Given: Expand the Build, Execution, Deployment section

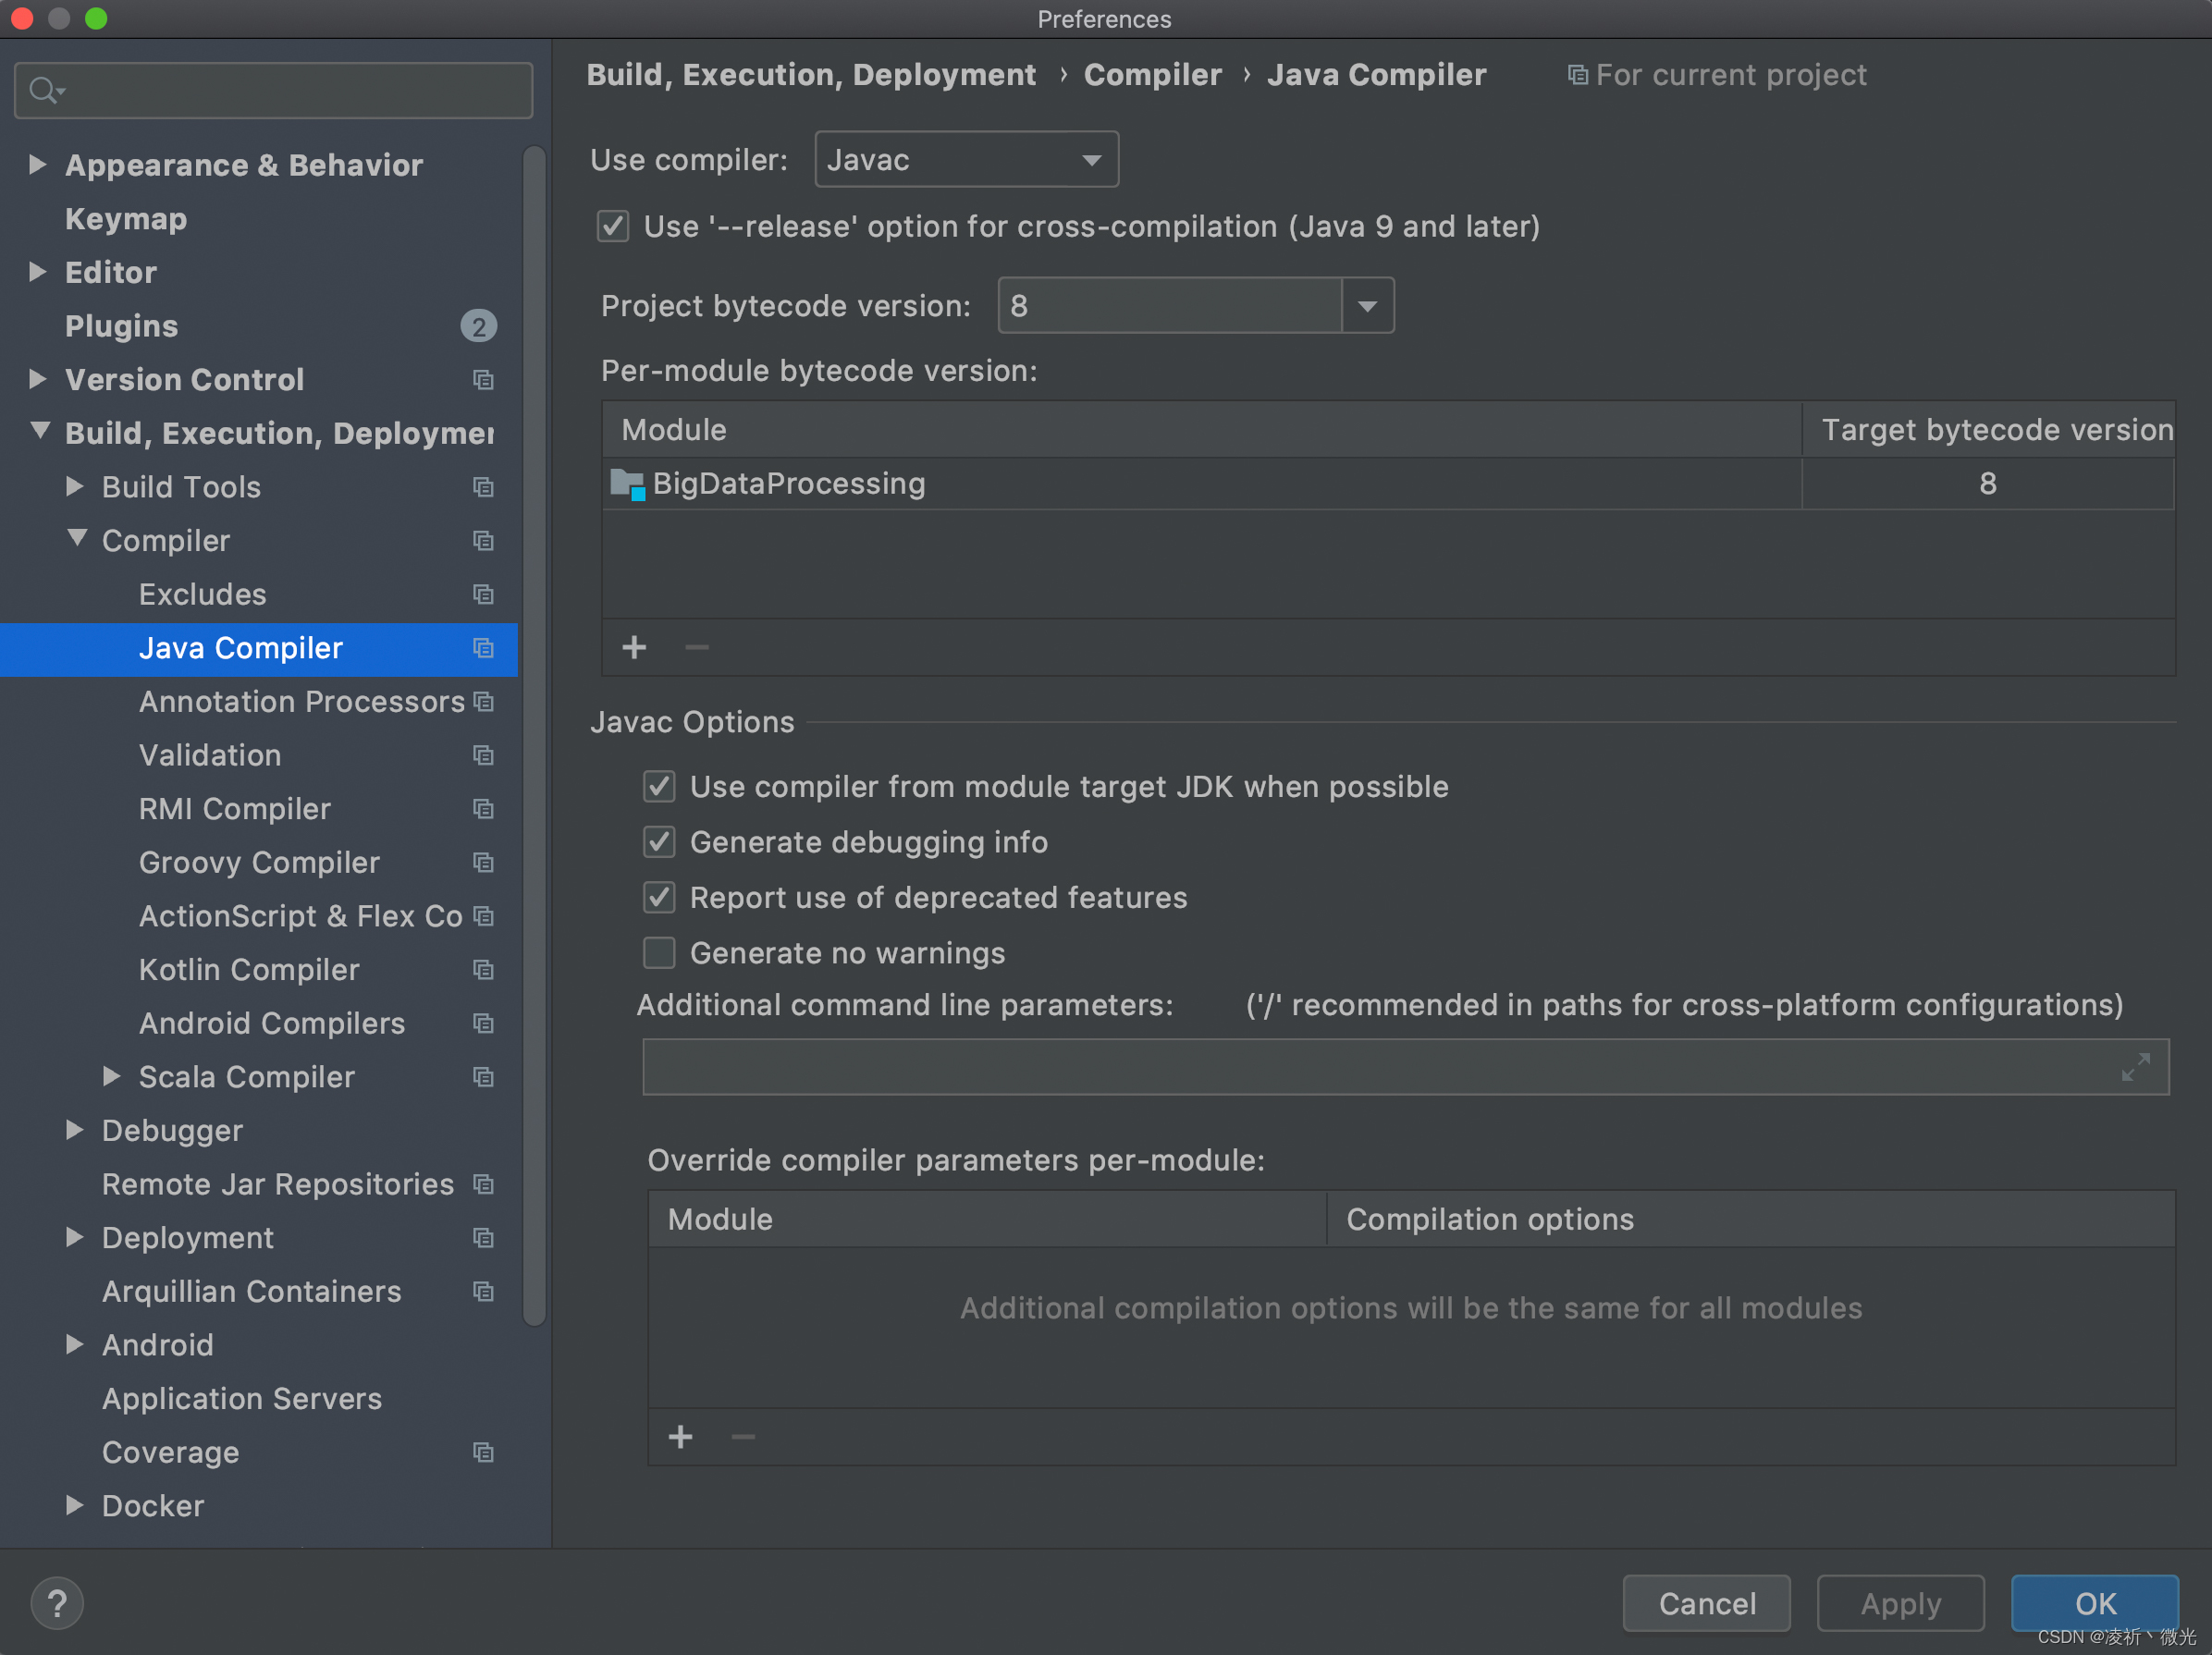Looking at the screenshot, I should (38, 433).
